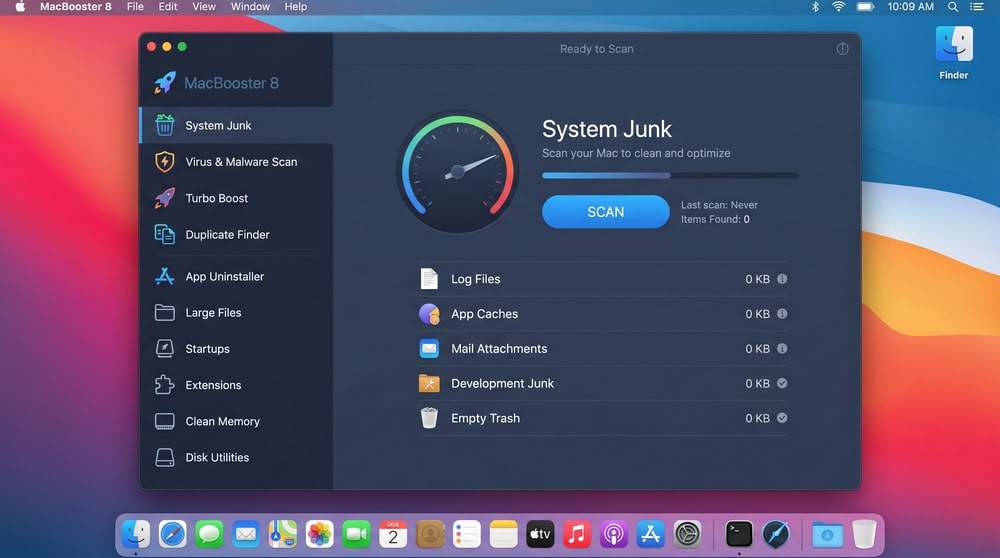The height and width of the screenshot is (558, 1000).
Task: Click the Clean Memory icon
Action: 165,421
